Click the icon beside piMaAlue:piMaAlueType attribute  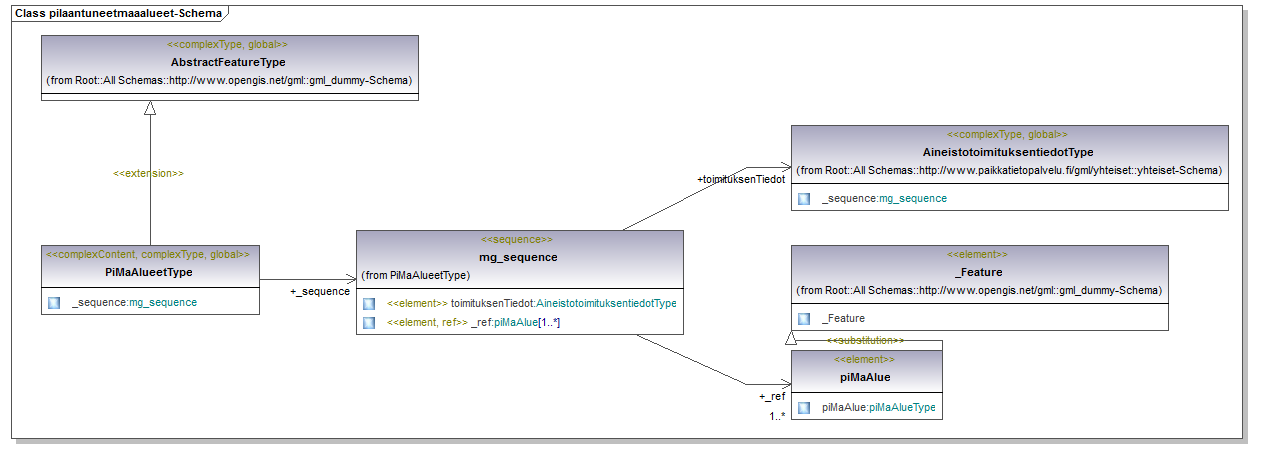coord(804,408)
